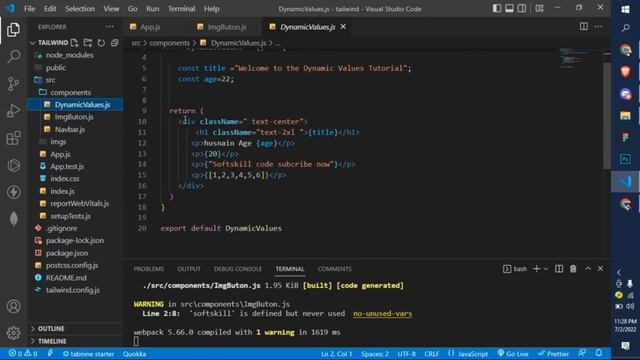
Task: Expand the TIMELINE section
Action: coord(52,341)
